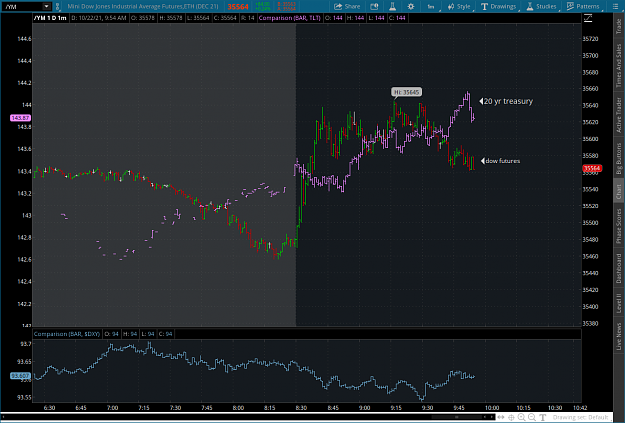Screen dimensions: 625x423
Task: Click the Patterns chart icon
Action: tap(570, 6)
